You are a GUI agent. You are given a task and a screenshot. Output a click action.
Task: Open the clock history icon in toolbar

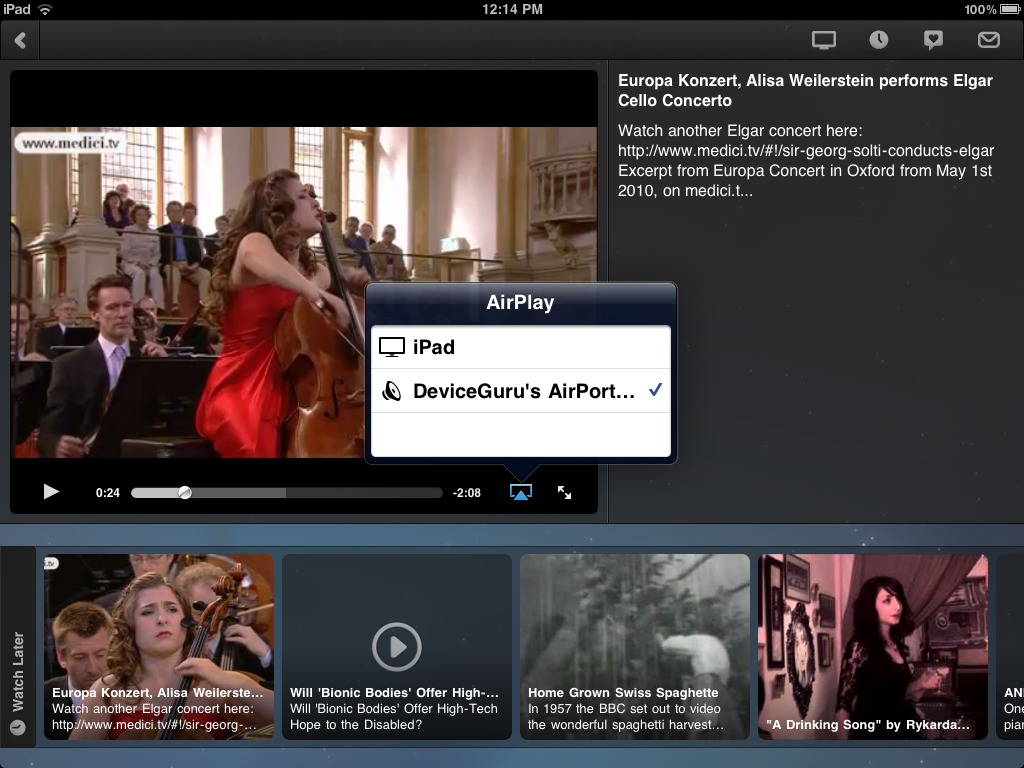click(x=878, y=40)
